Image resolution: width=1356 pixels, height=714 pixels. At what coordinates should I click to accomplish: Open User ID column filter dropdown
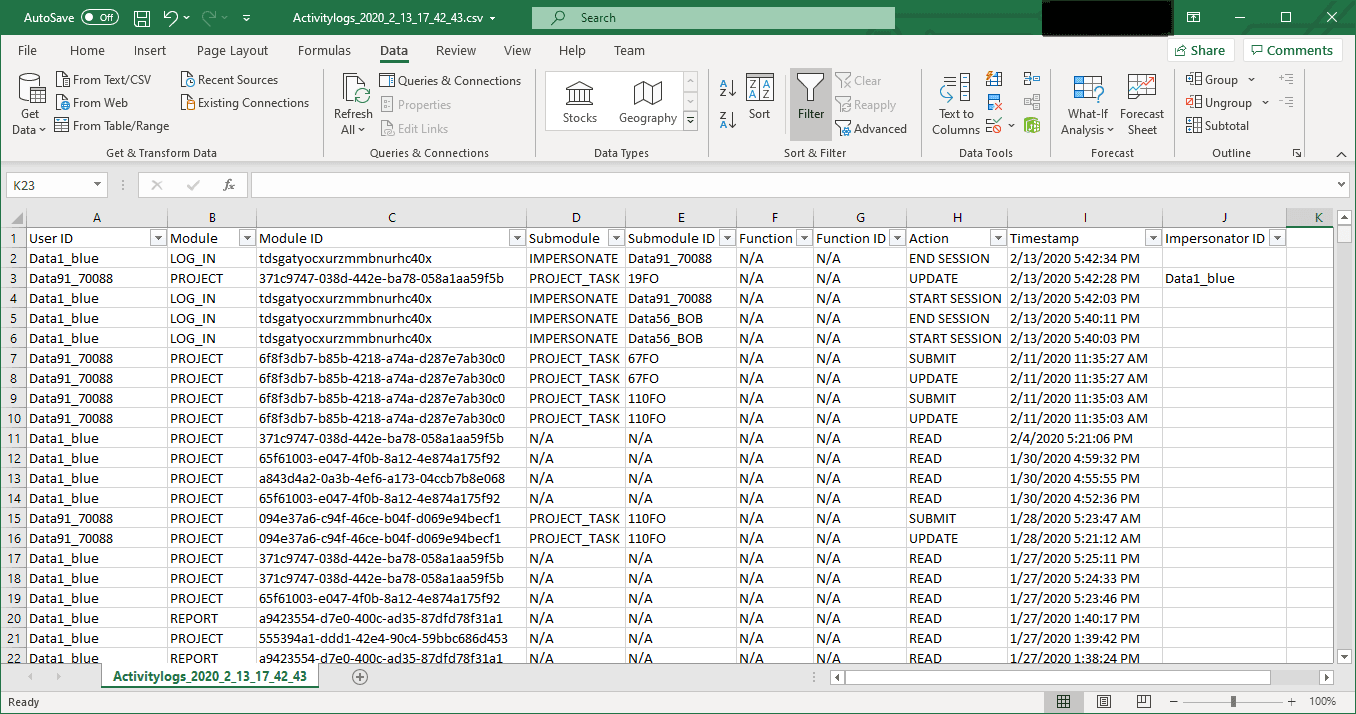[x=157, y=238]
